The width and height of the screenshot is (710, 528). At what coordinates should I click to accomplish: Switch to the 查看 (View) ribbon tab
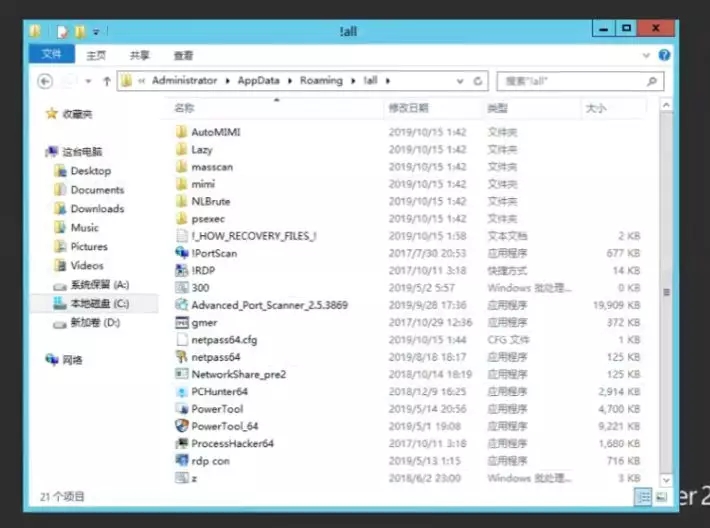pos(183,56)
